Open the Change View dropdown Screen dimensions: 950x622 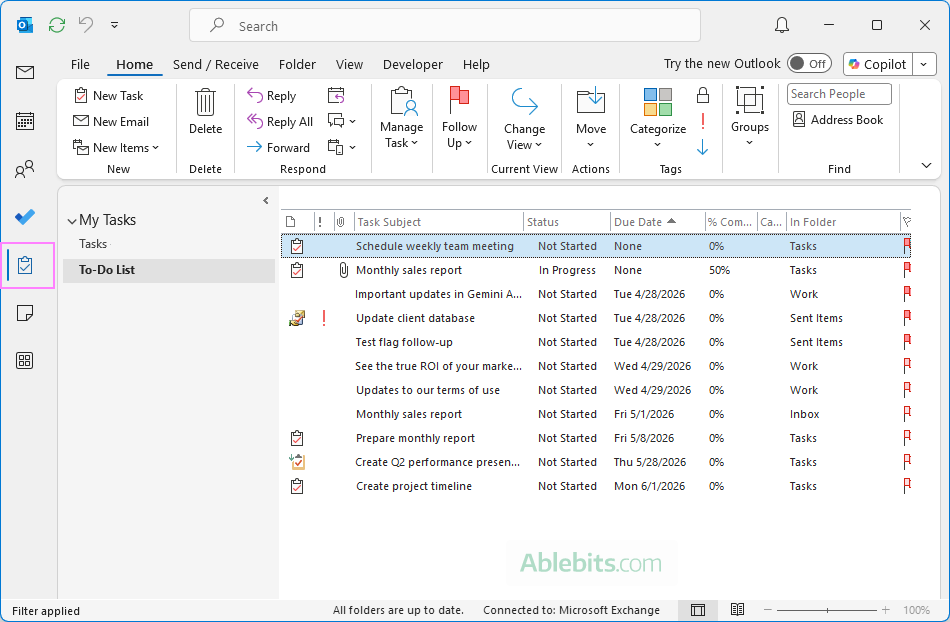coord(524,119)
